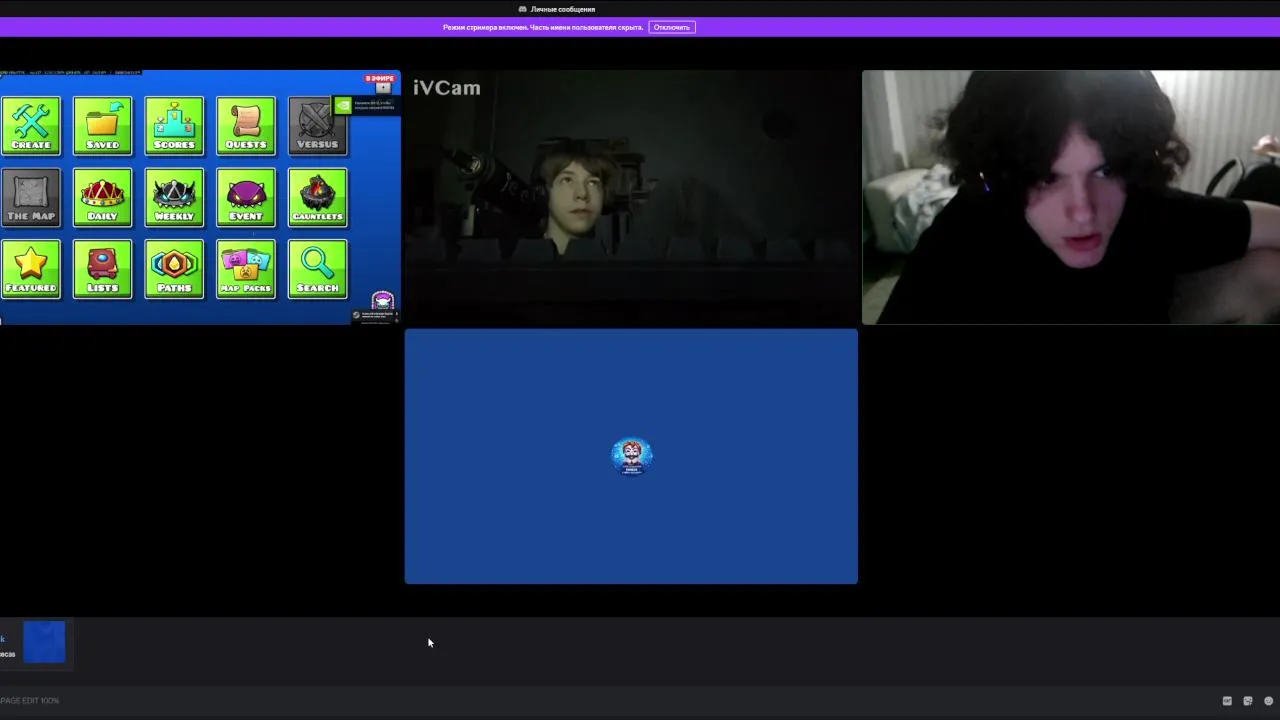Open the Create menu in Geometry Dash
Image resolution: width=1280 pixels, height=720 pixels.
[31, 125]
